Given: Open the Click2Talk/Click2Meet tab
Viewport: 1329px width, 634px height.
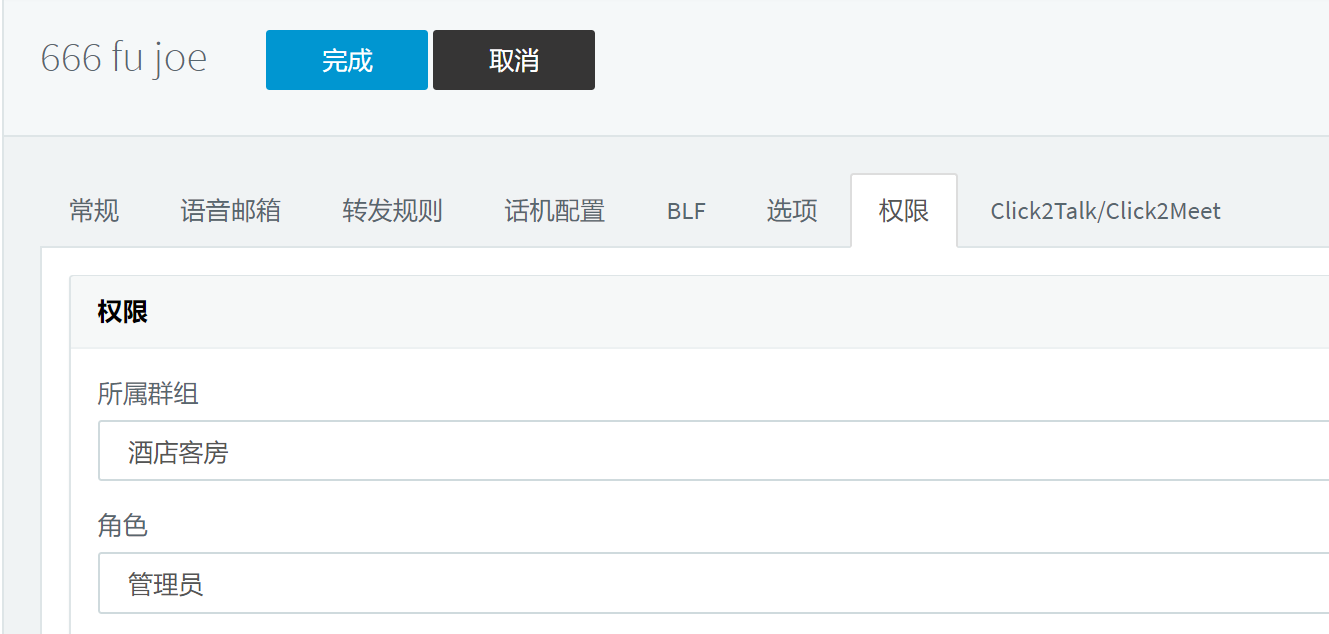Looking at the screenshot, I should point(1105,211).
